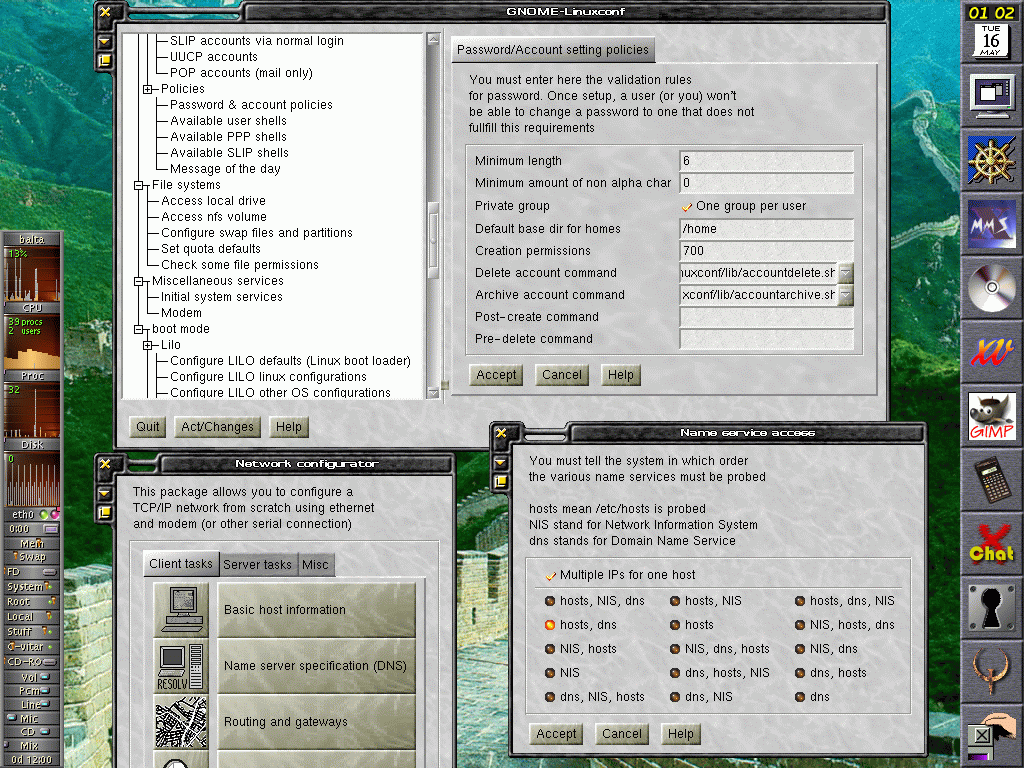
Task: Collapse the Miscellaneous services tree node
Action: [x=138, y=281]
